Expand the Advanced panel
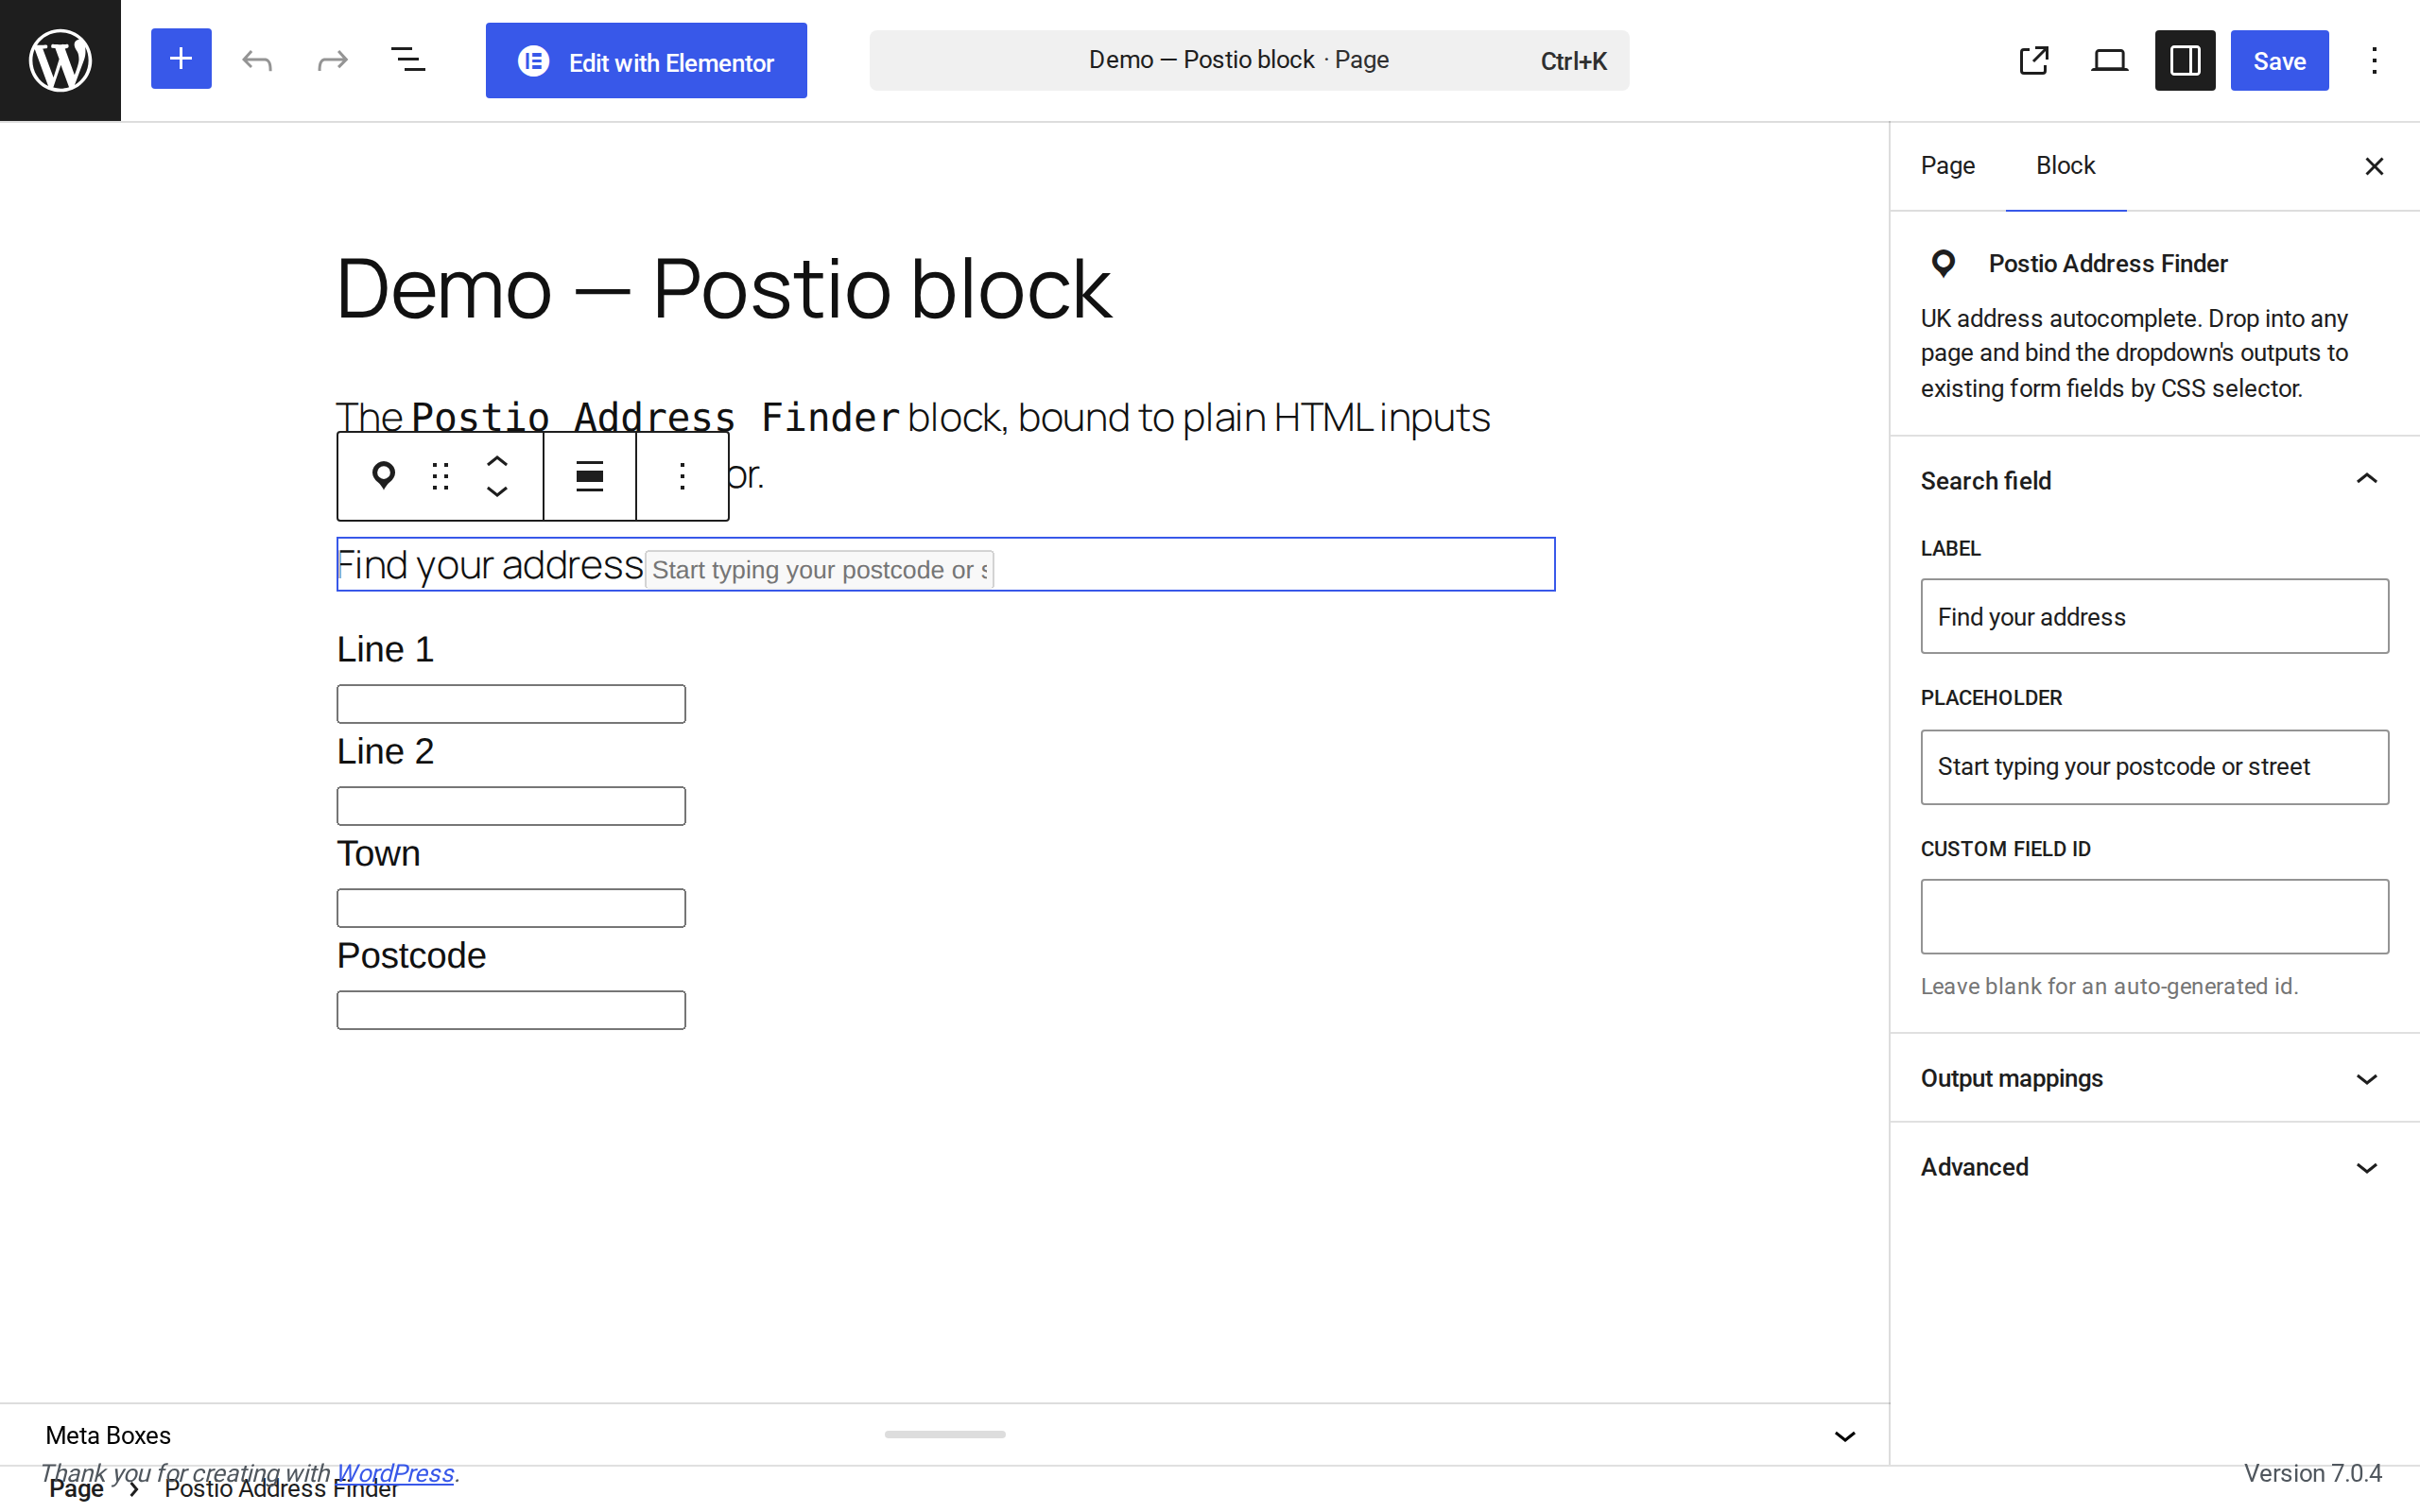The width and height of the screenshot is (2420, 1512). [2154, 1167]
